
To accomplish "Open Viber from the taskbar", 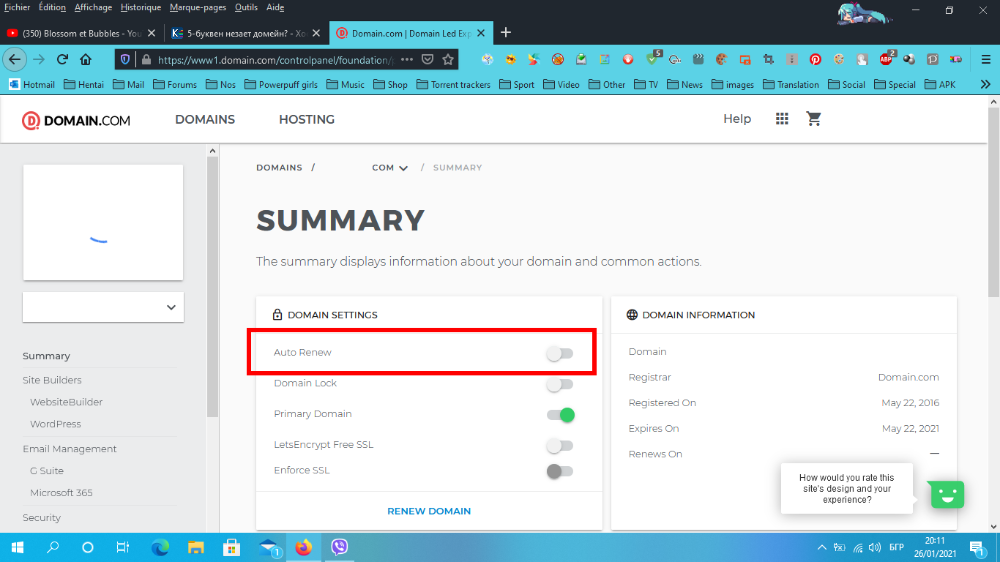I will (339, 547).
